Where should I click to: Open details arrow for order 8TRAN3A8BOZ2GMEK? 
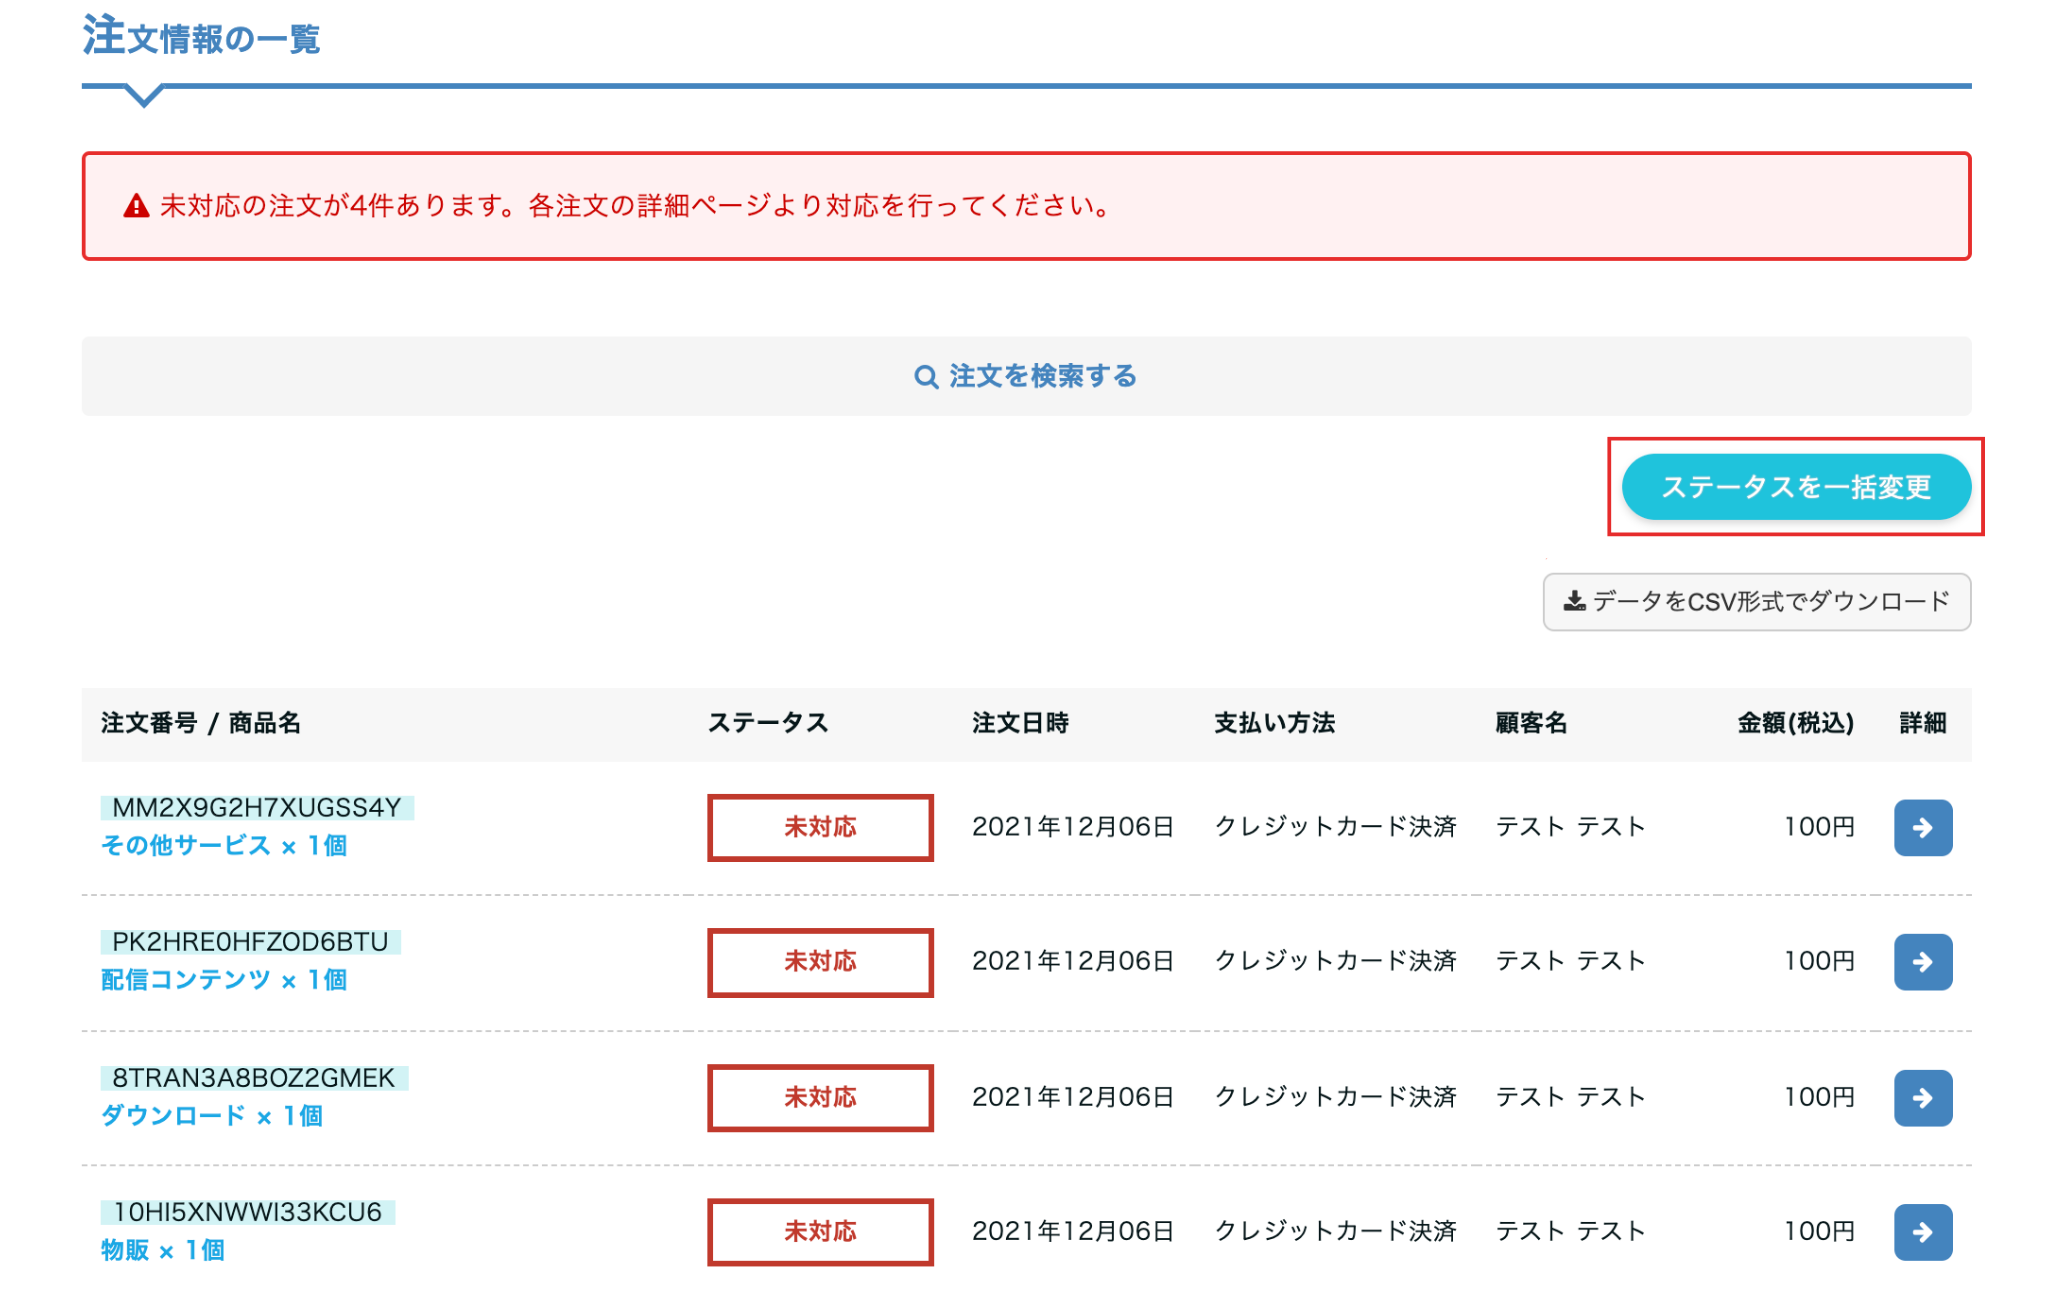1921,1097
